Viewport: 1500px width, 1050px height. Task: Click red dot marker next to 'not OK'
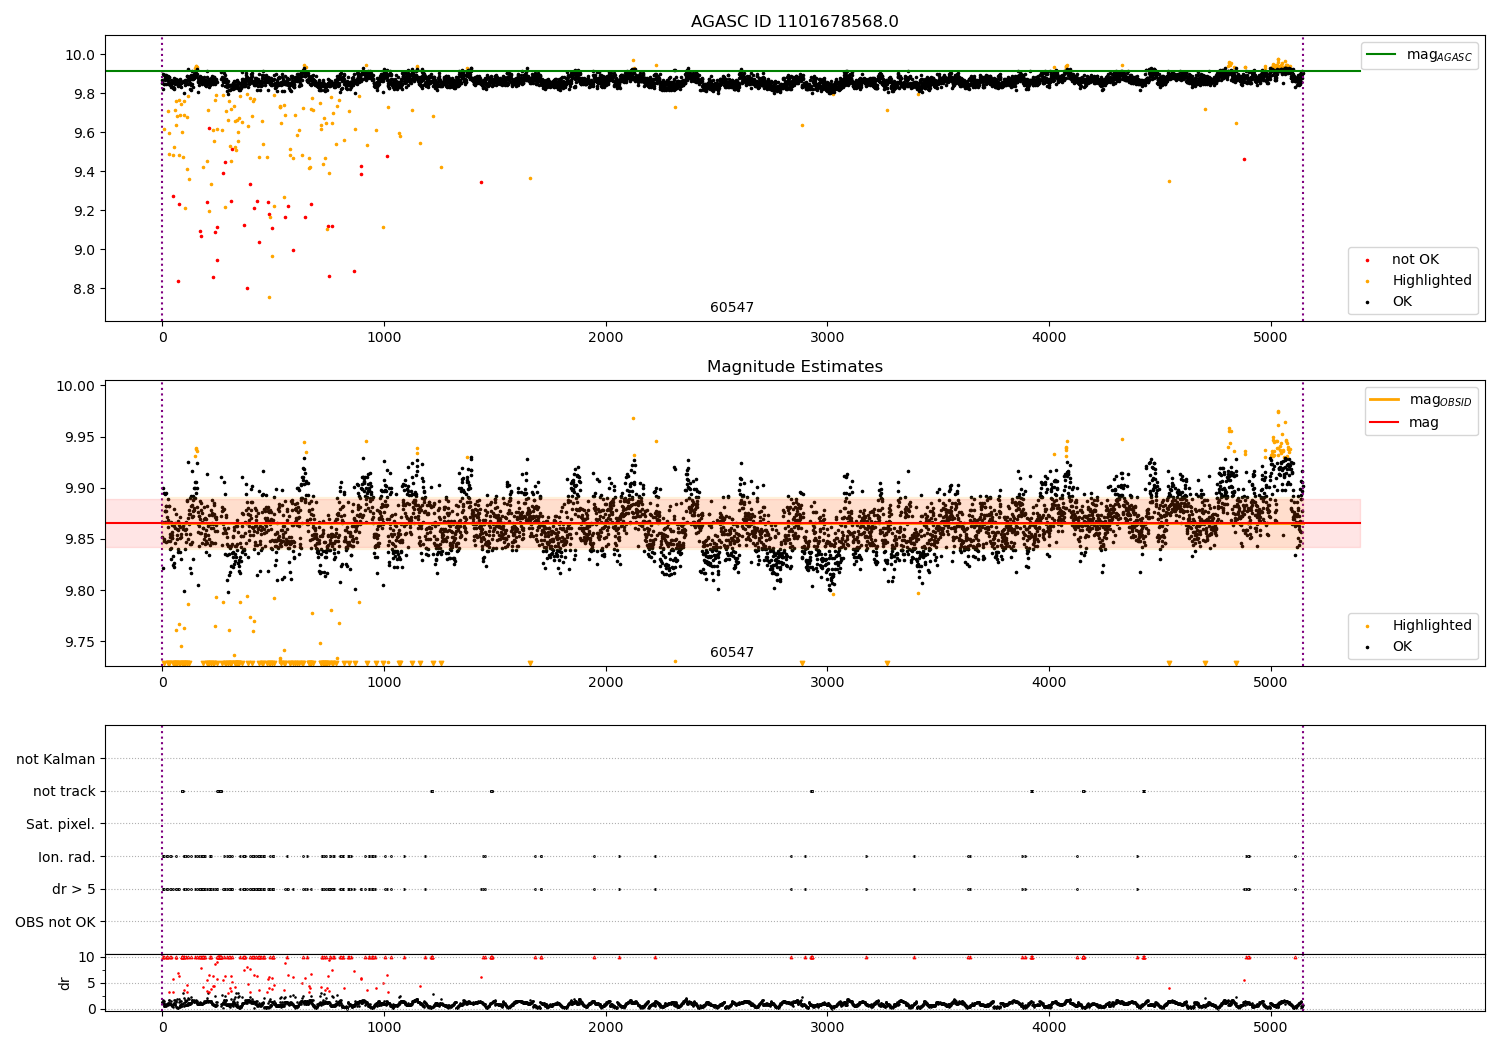[x=1367, y=260]
